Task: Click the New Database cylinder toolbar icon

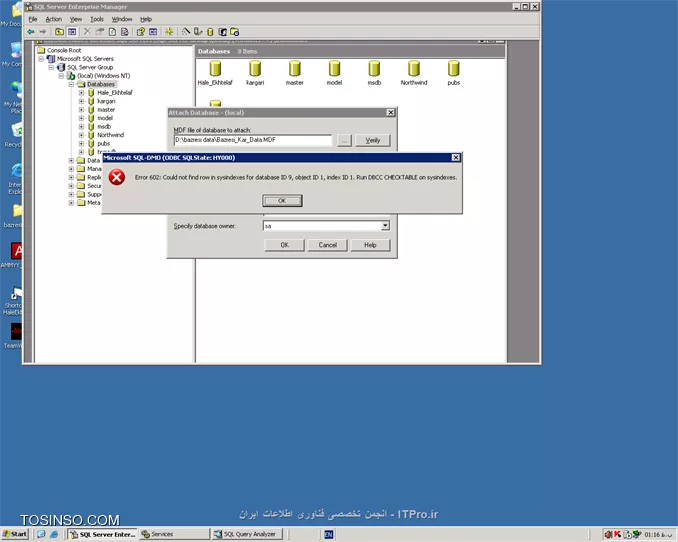Action: pyautogui.click(x=210, y=32)
